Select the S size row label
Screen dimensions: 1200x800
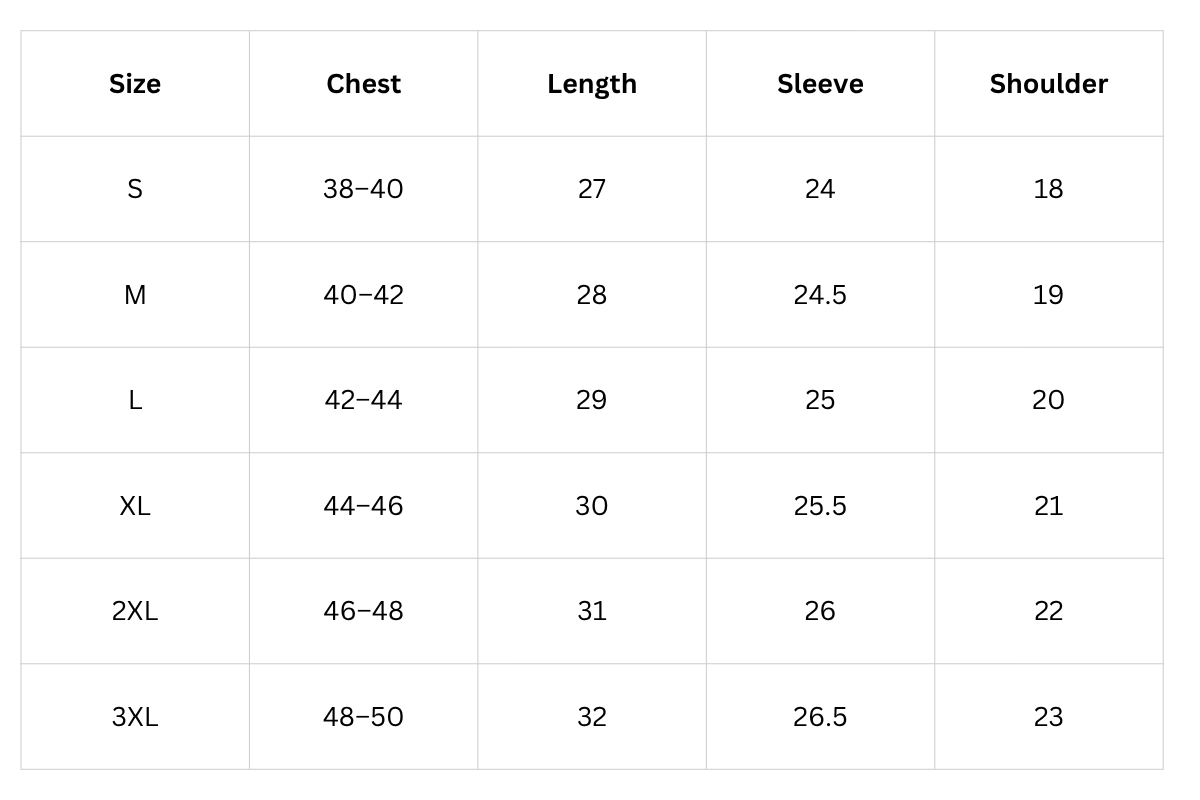[135, 189]
